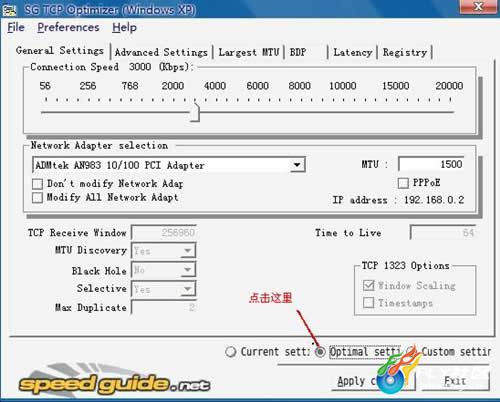Check Don't modify Network Adapters option
The height and width of the screenshot is (402, 500).
coord(37,184)
